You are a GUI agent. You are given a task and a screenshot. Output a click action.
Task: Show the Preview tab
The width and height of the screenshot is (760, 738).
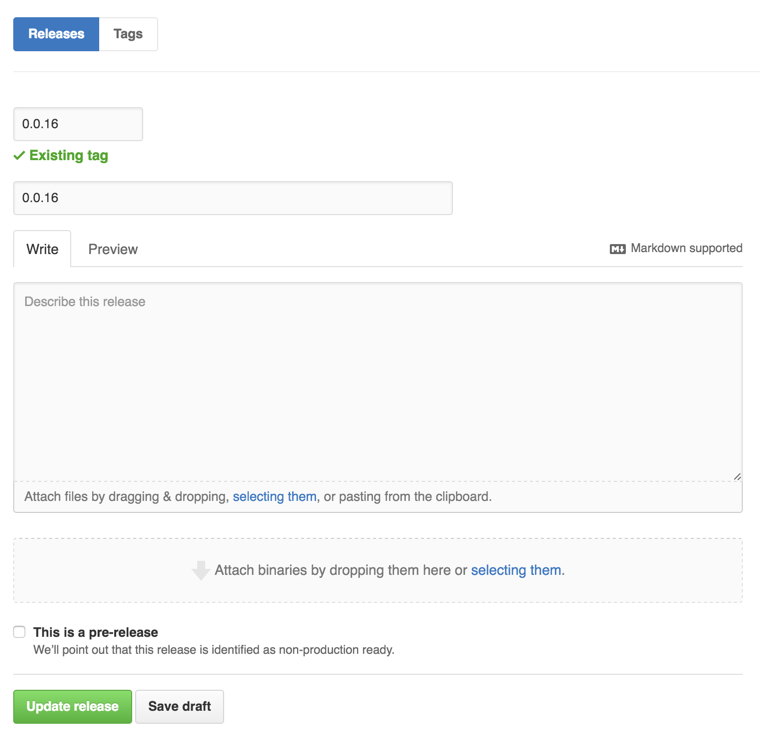pos(113,249)
